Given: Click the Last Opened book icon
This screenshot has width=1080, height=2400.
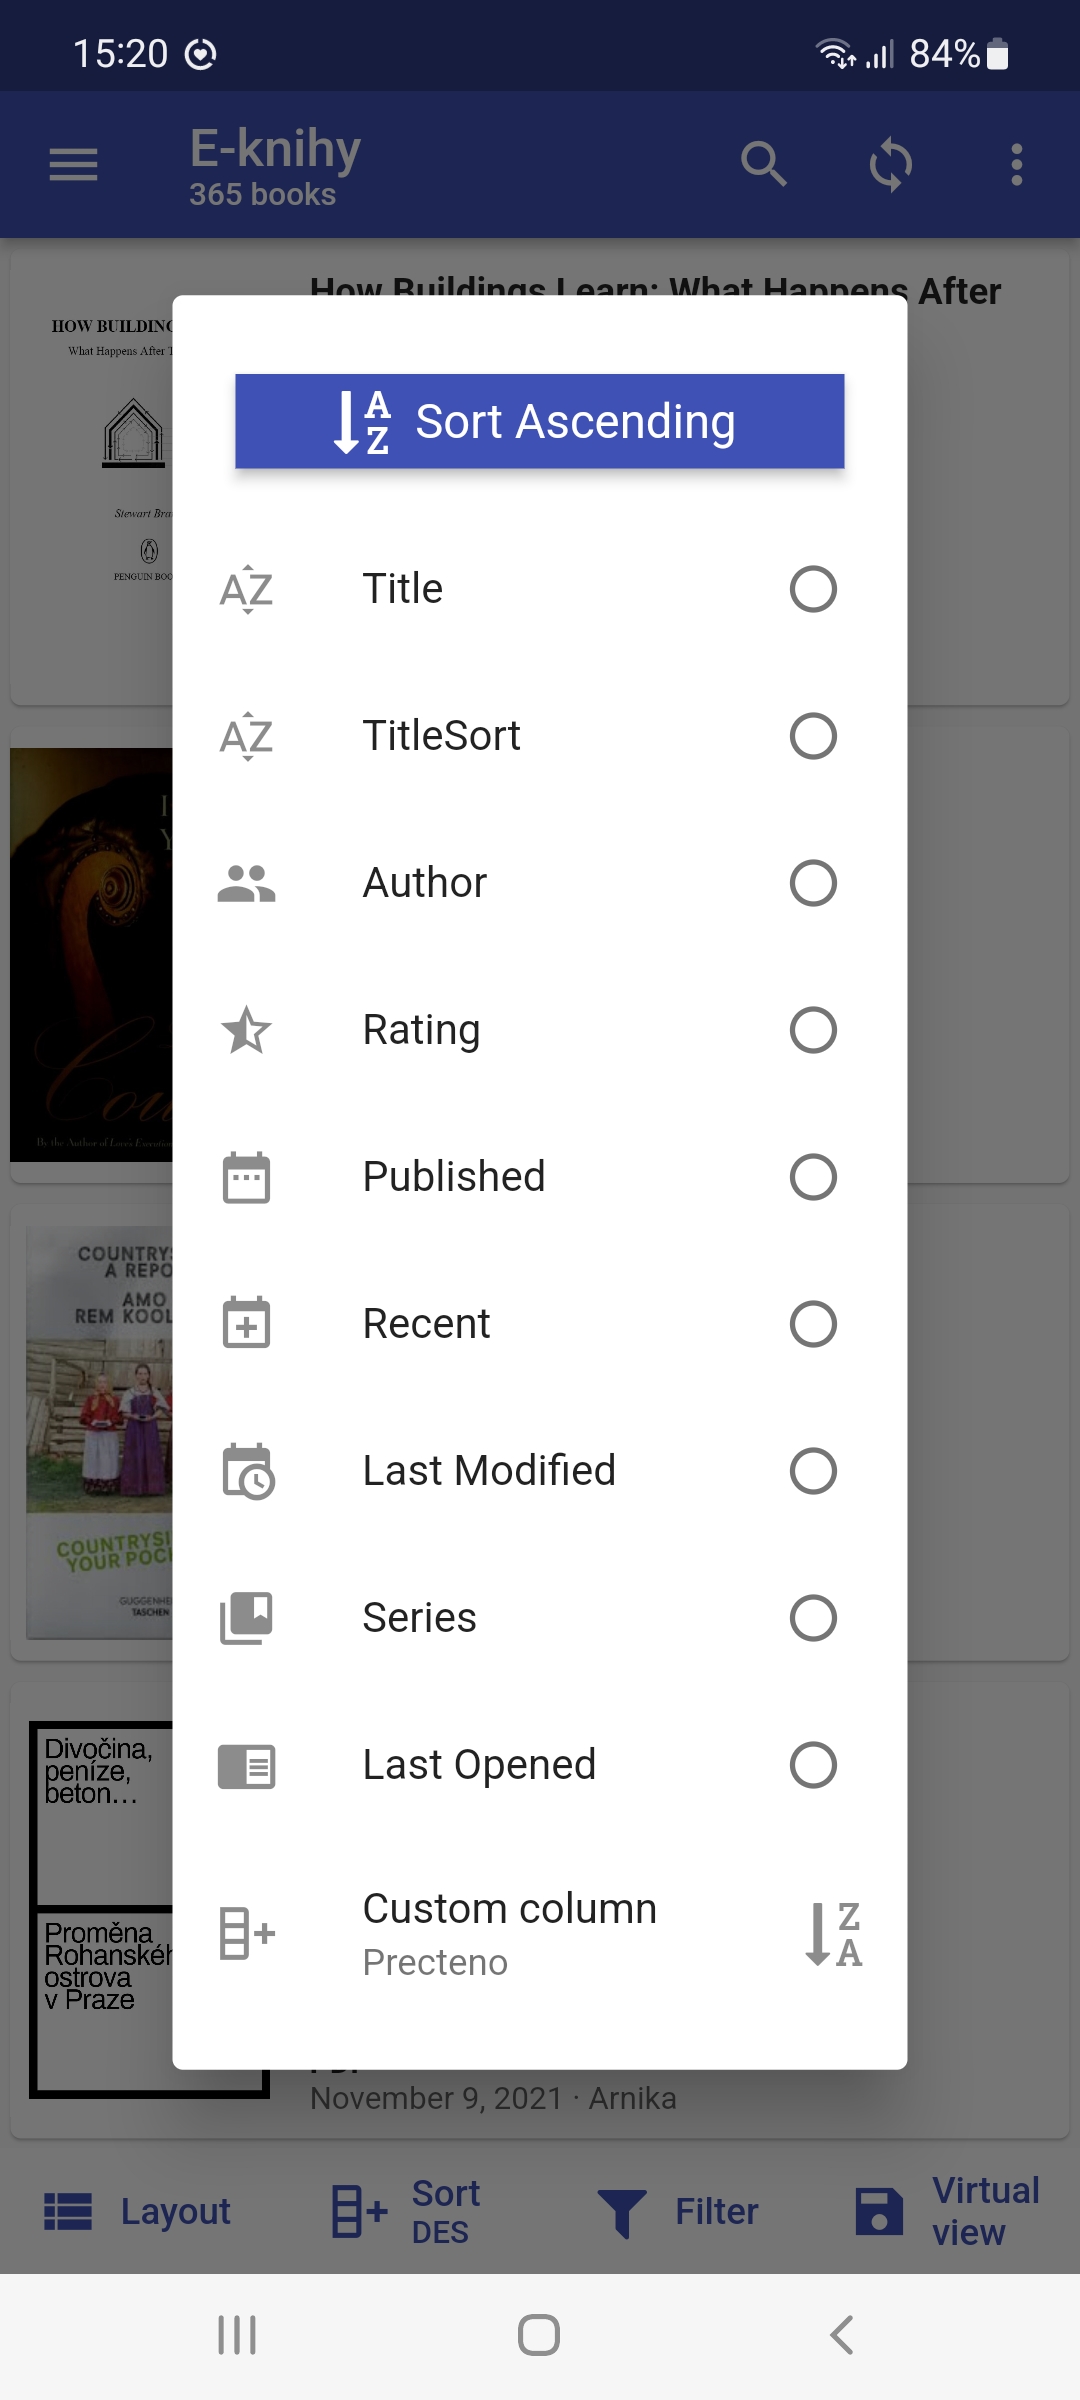Looking at the screenshot, I should (246, 1765).
